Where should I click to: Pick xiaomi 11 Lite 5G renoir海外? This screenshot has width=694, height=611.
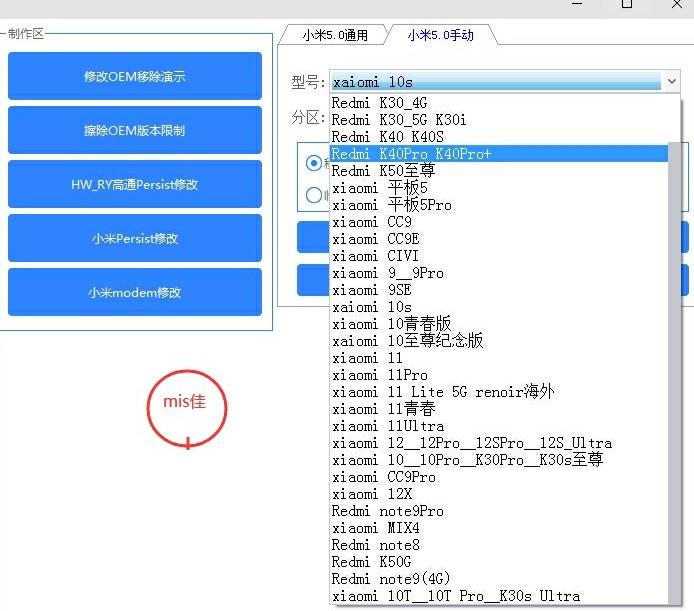tap(442, 392)
